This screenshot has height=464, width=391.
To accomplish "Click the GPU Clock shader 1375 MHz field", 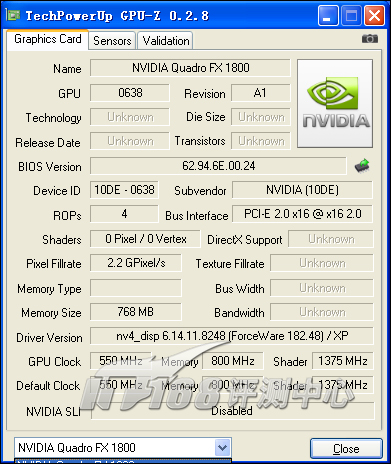I will [343, 361].
